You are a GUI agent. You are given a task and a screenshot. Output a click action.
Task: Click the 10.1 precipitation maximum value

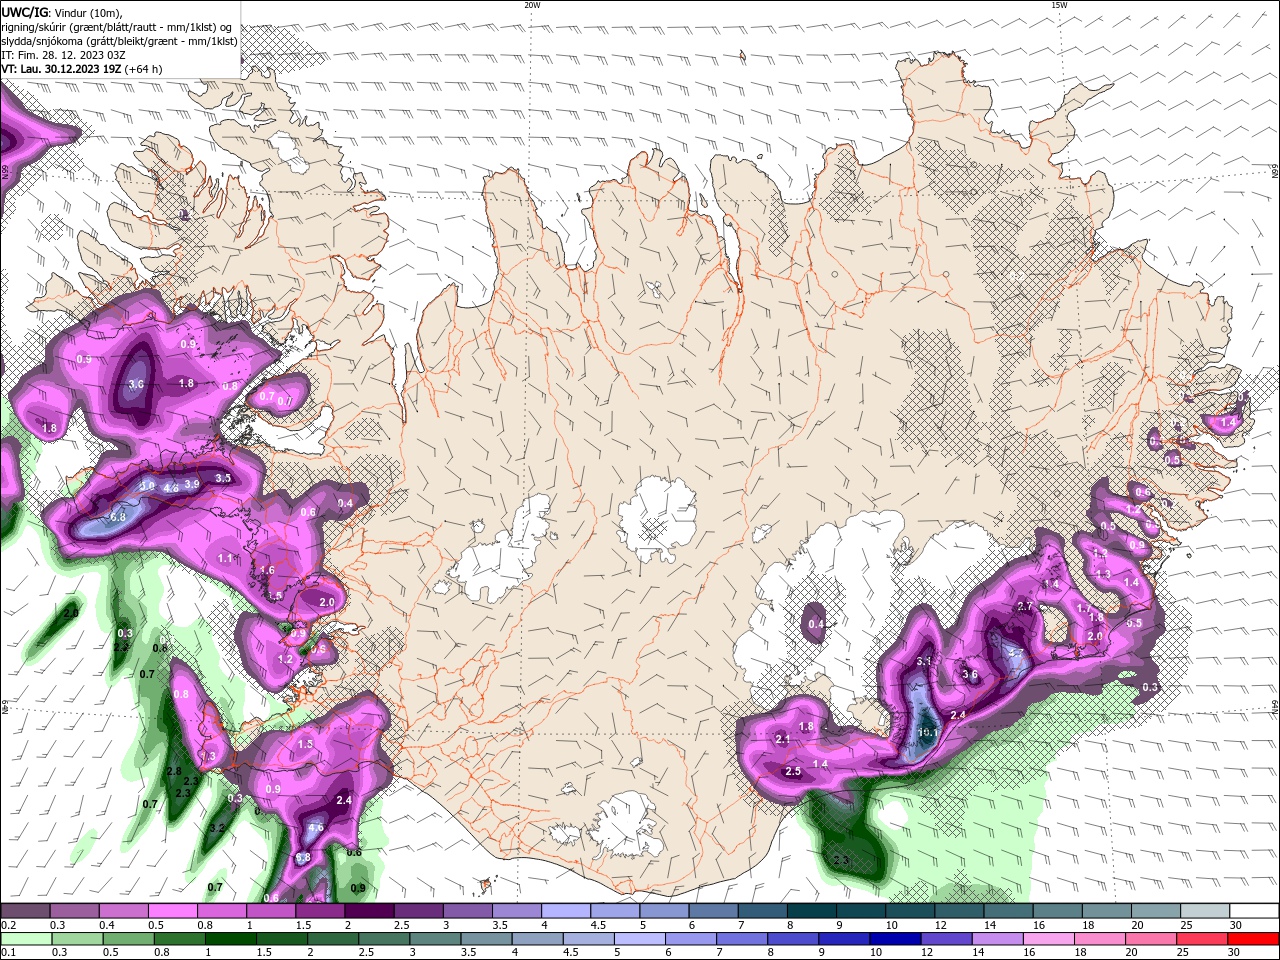(x=927, y=732)
